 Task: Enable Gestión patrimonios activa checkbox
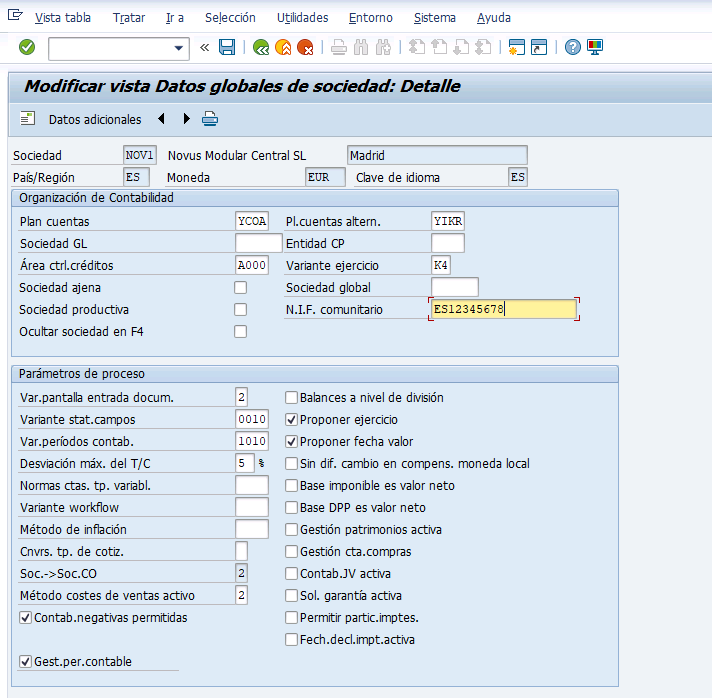coord(291,530)
